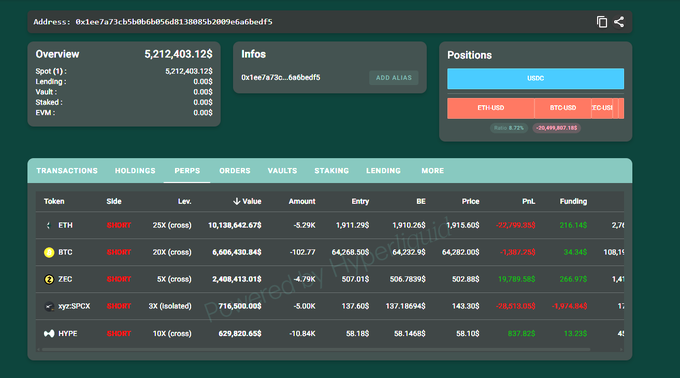Image resolution: width=680 pixels, height=378 pixels.
Task: Click the short address 0x1ee7a73c...6a6bedf5
Action: (281, 78)
